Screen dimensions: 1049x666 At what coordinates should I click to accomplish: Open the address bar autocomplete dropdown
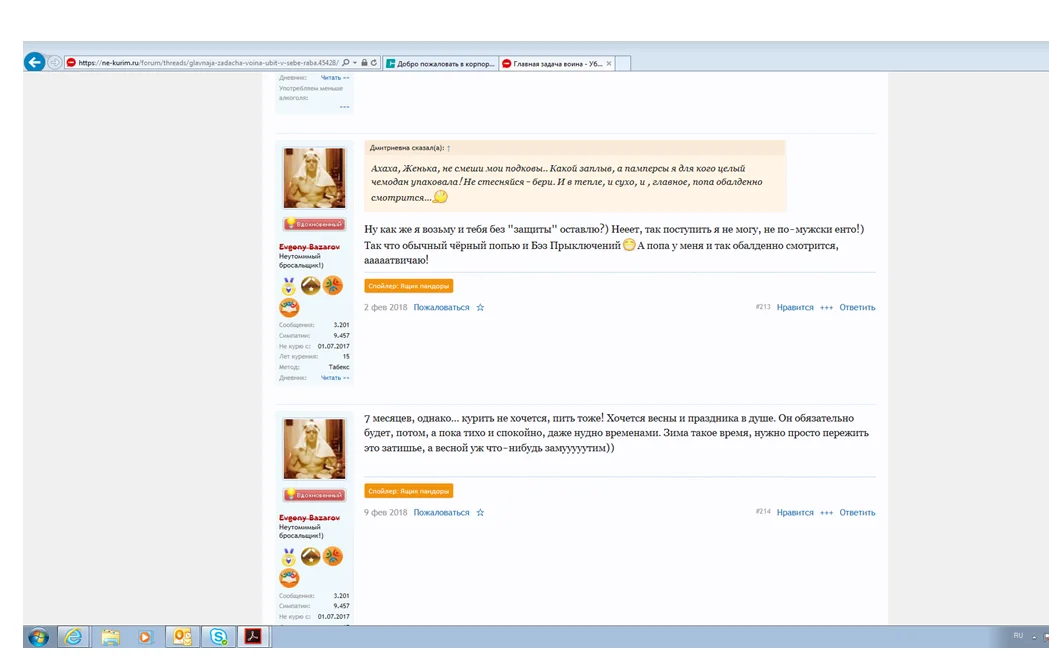point(356,61)
